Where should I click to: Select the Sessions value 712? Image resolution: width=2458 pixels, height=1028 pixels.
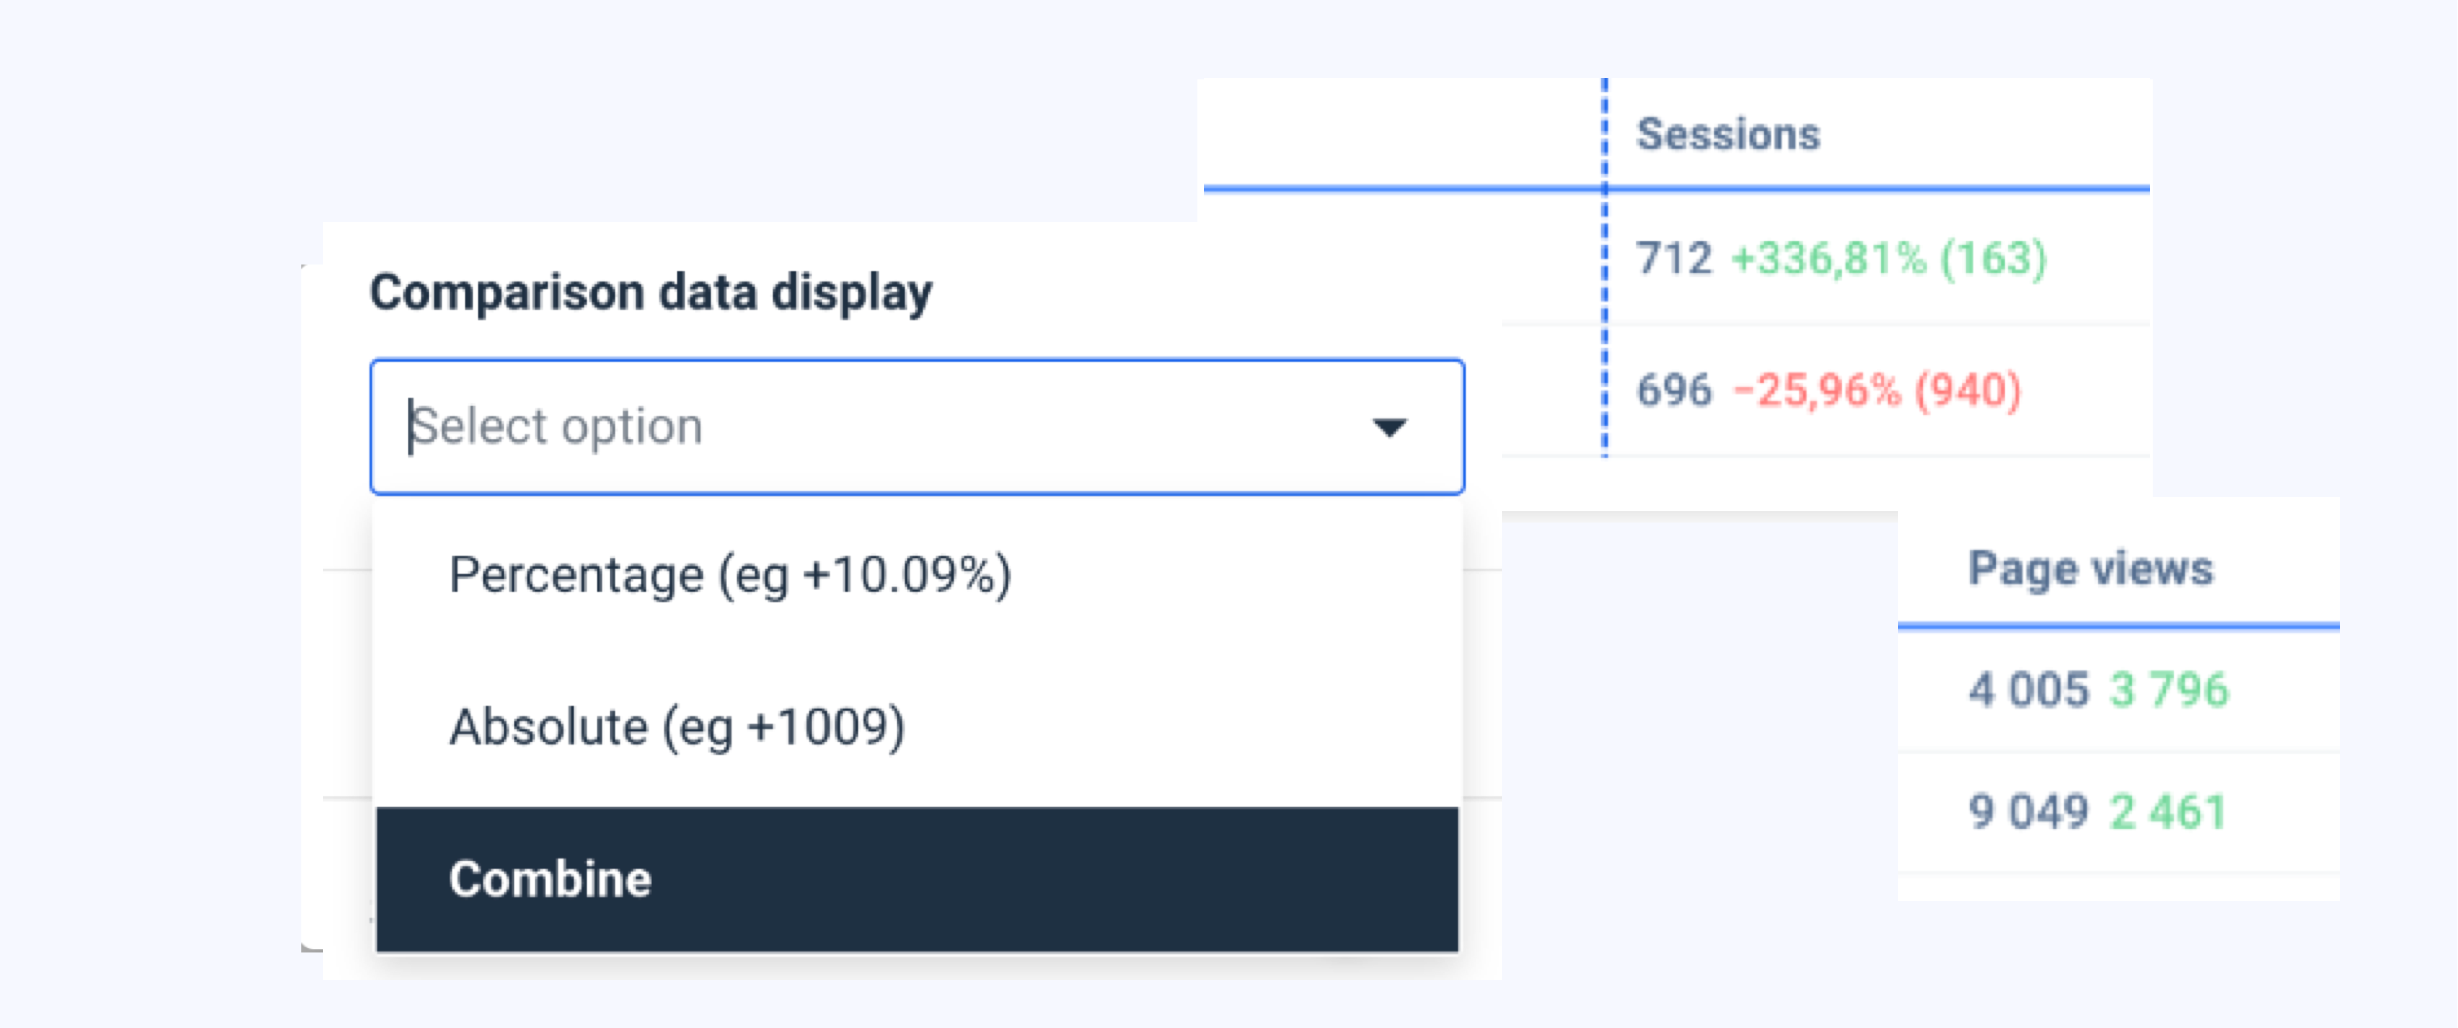click(x=1672, y=258)
